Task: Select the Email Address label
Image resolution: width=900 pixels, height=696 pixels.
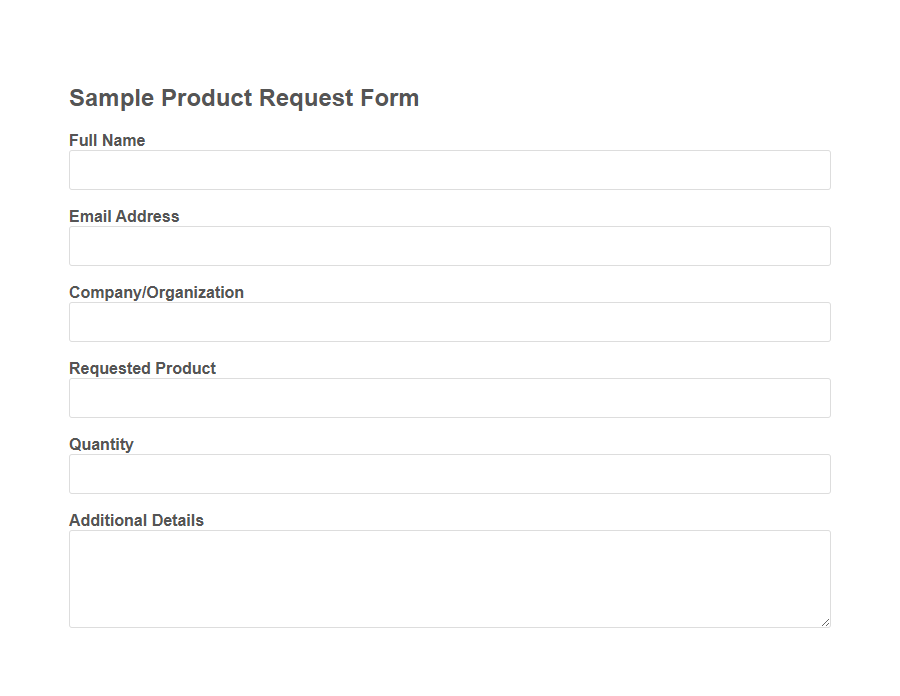Action: tap(124, 216)
